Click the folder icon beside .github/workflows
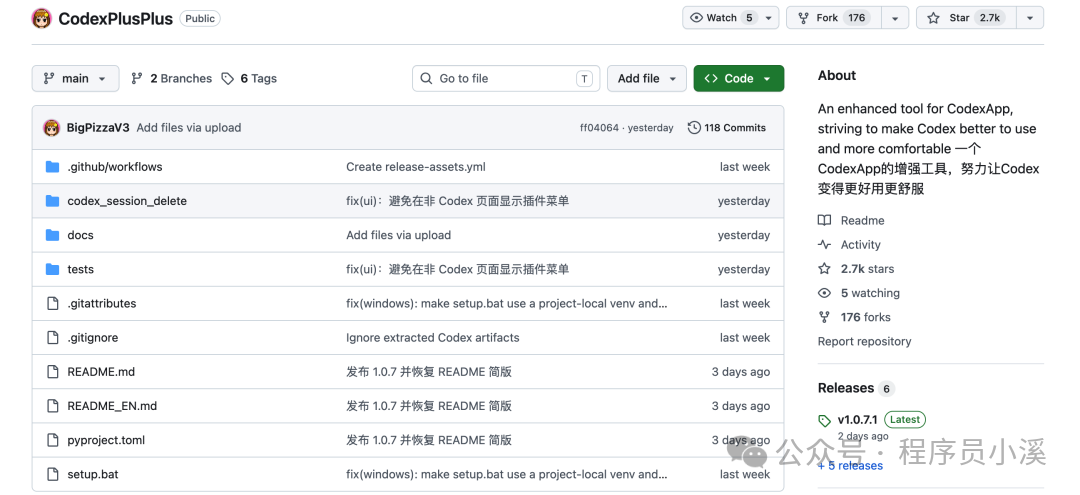This screenshot has width=1080, height=495. [52, 167]
